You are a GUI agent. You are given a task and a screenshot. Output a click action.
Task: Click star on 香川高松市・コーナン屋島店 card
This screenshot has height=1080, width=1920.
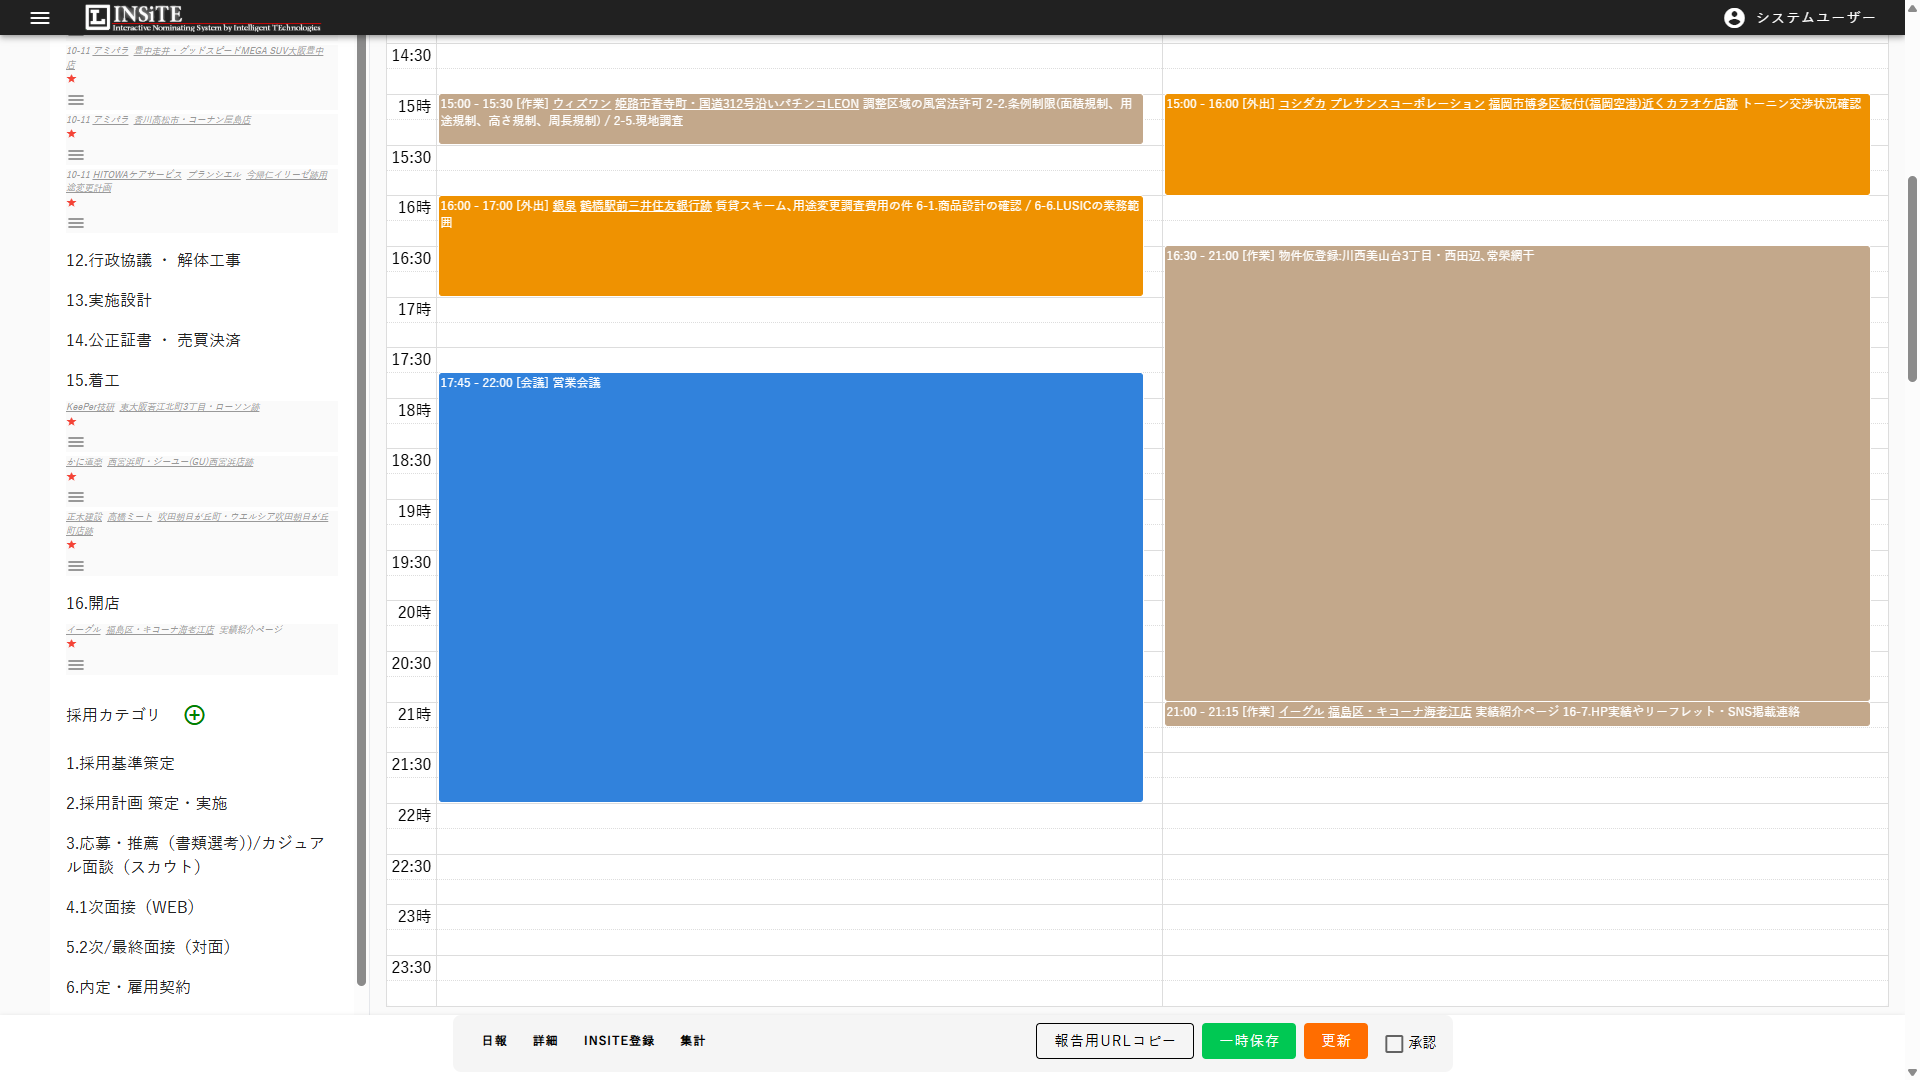[71, 134]
